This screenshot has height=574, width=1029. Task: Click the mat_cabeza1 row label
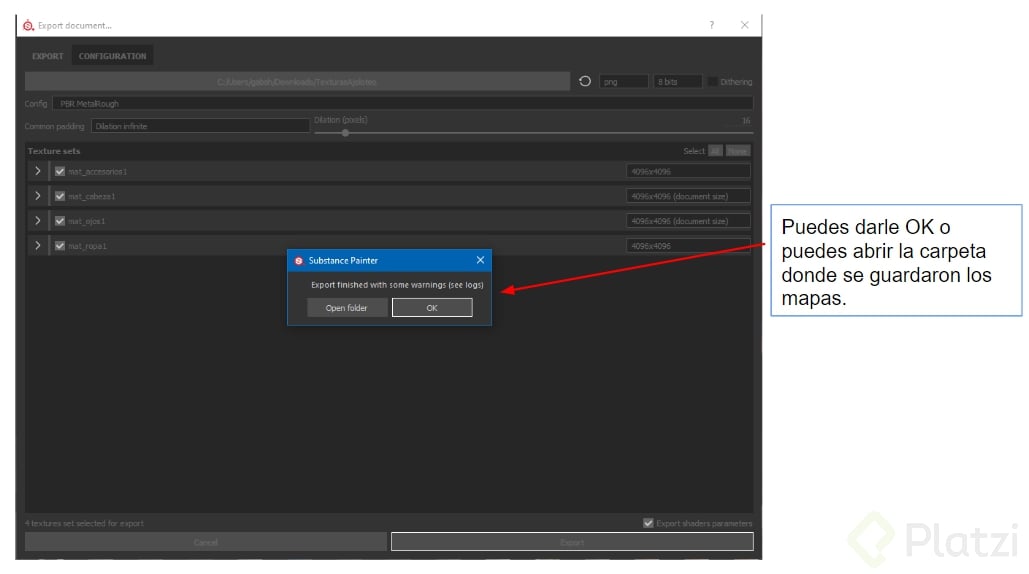tap(92, 196)
